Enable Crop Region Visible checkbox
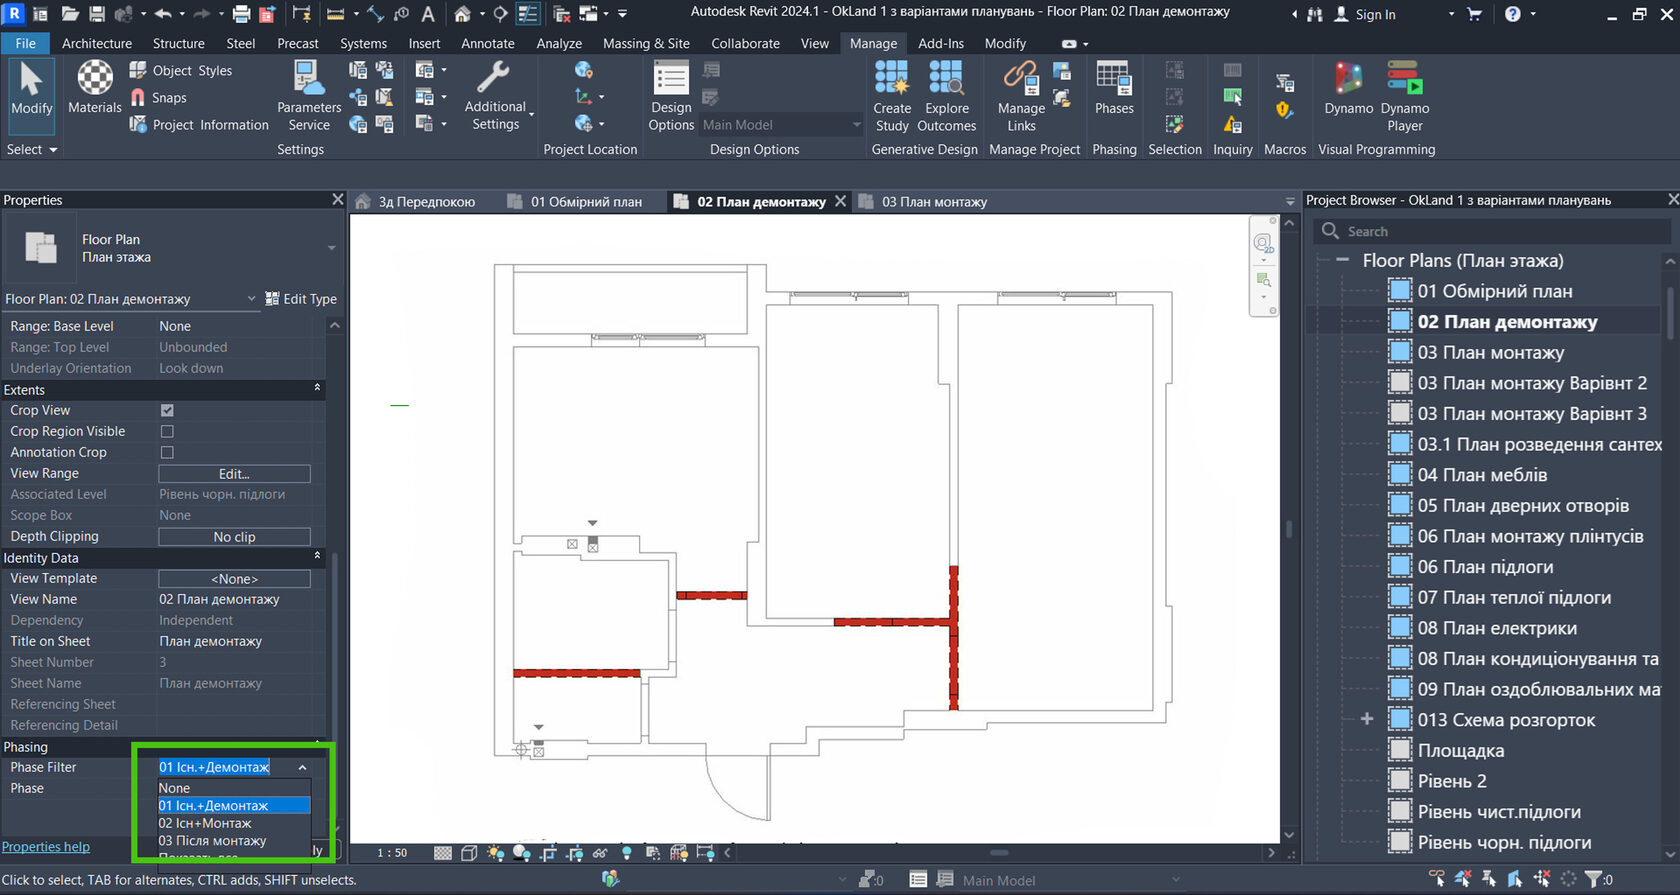The height and width of the screenshot is (895, 1680). point(167,431)
